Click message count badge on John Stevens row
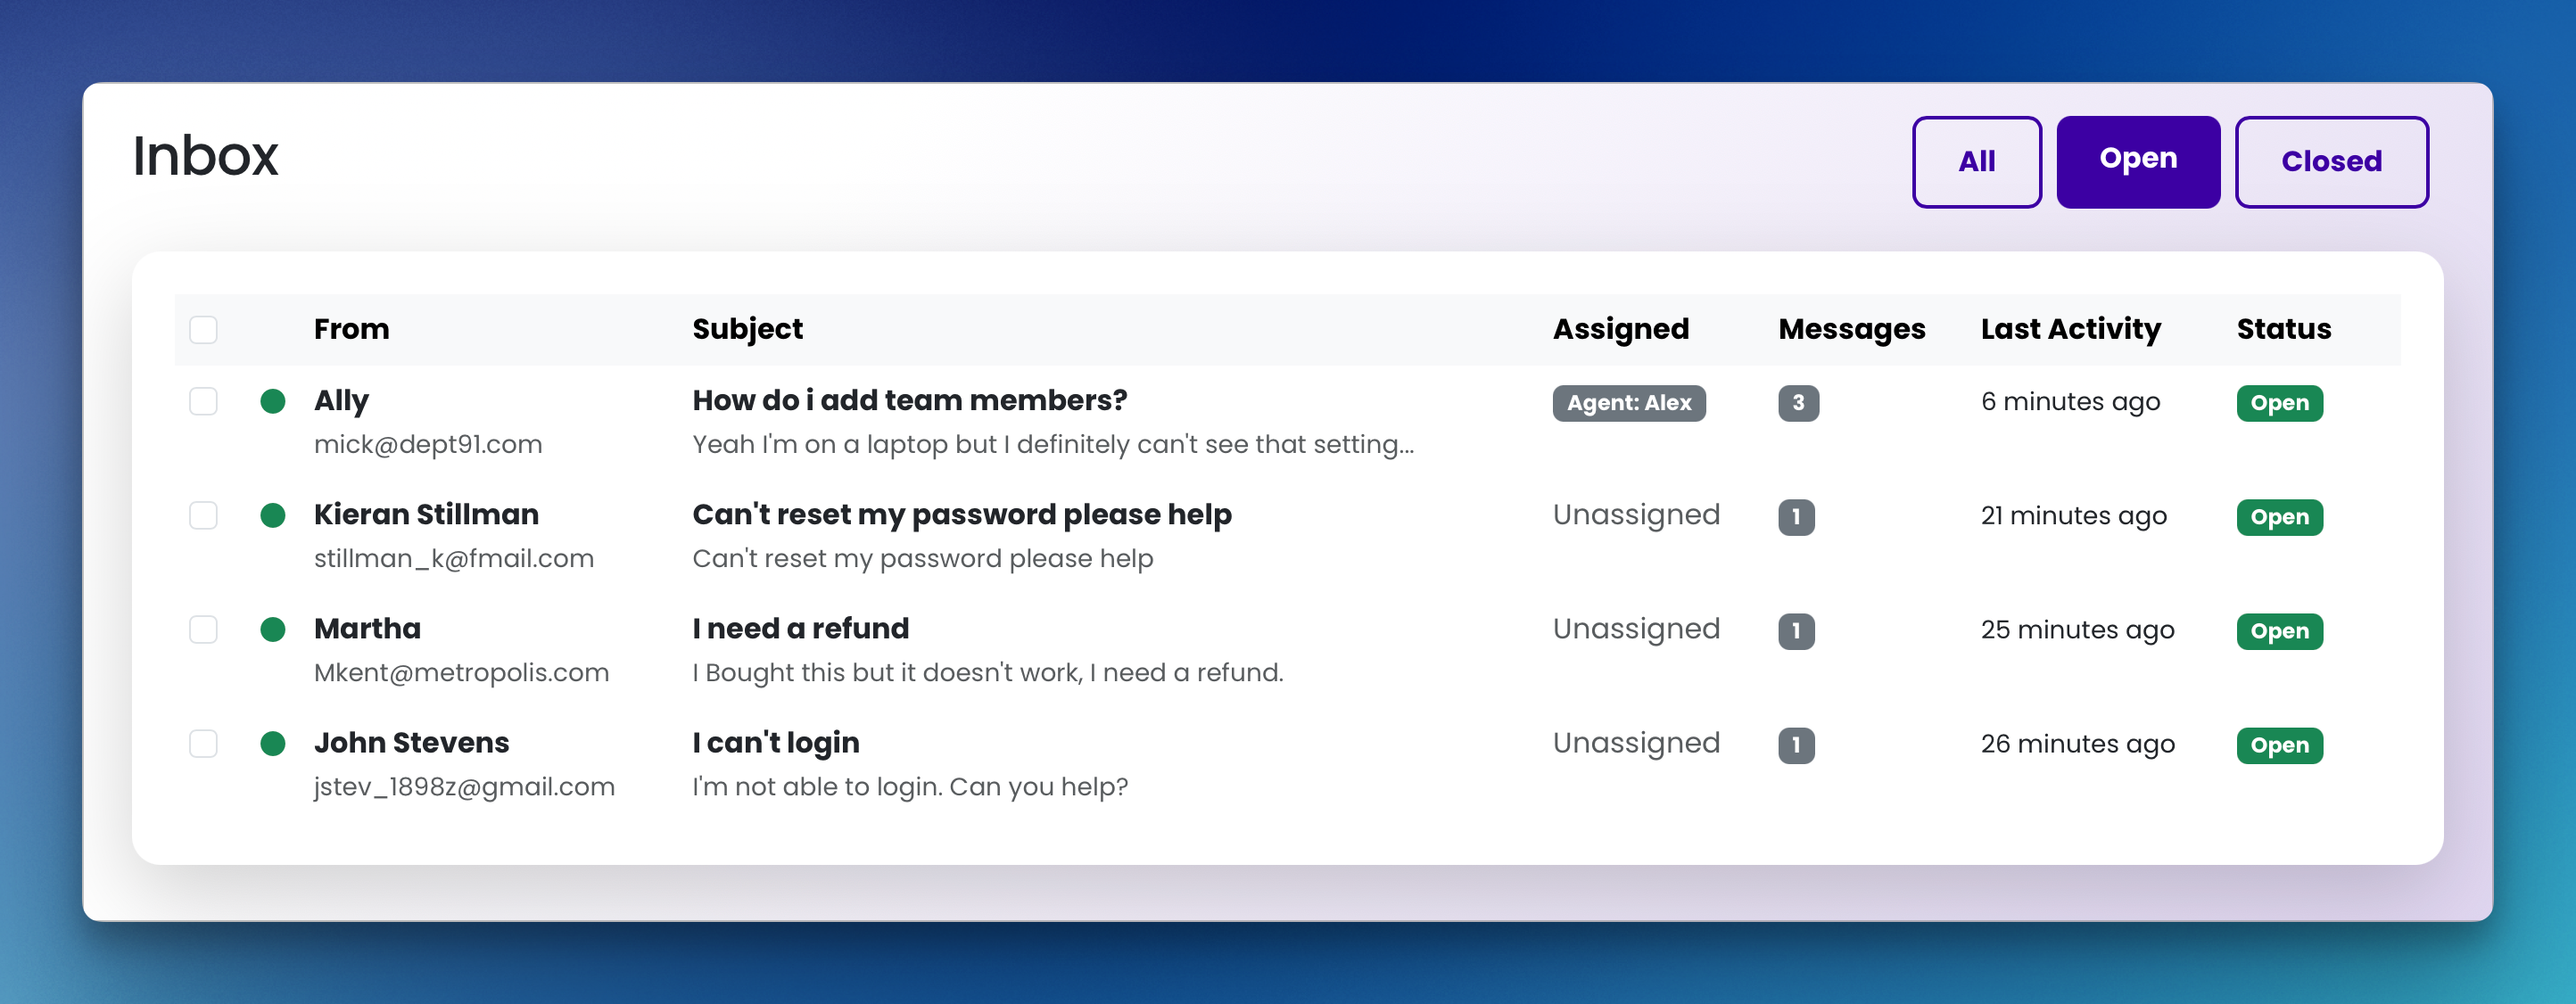 pos(1796,745)
